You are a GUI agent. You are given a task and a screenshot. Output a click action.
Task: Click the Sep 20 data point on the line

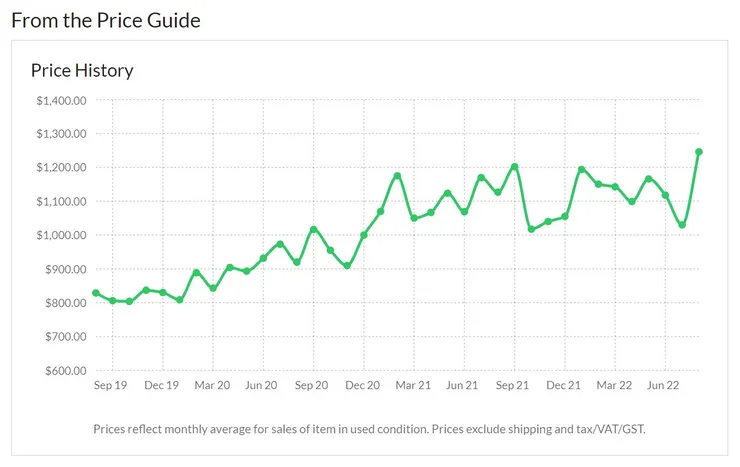click(313, 230)
